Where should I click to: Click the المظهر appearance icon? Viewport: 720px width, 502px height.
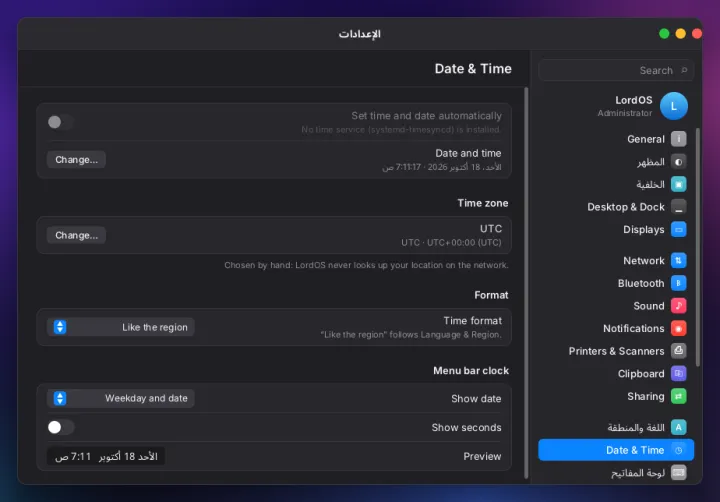tap(678, 162)
